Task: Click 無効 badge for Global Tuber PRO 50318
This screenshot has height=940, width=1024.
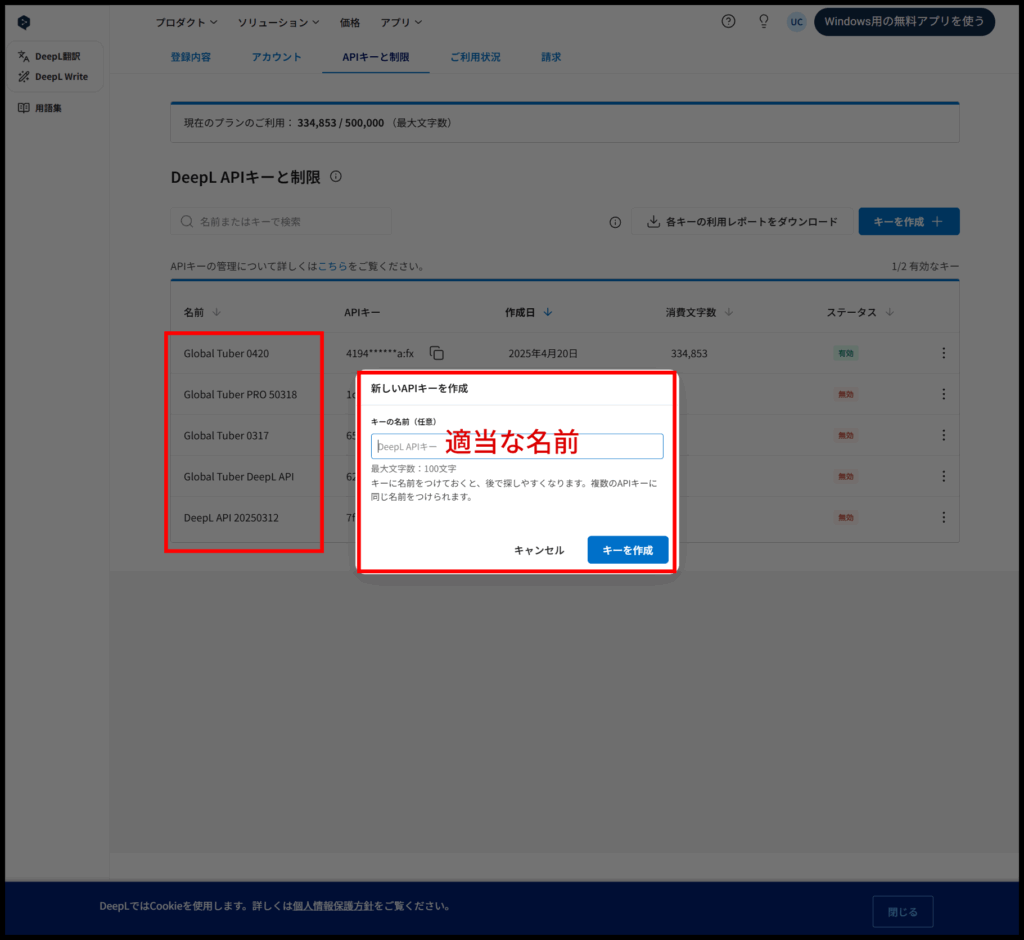Action: (846, 395)
